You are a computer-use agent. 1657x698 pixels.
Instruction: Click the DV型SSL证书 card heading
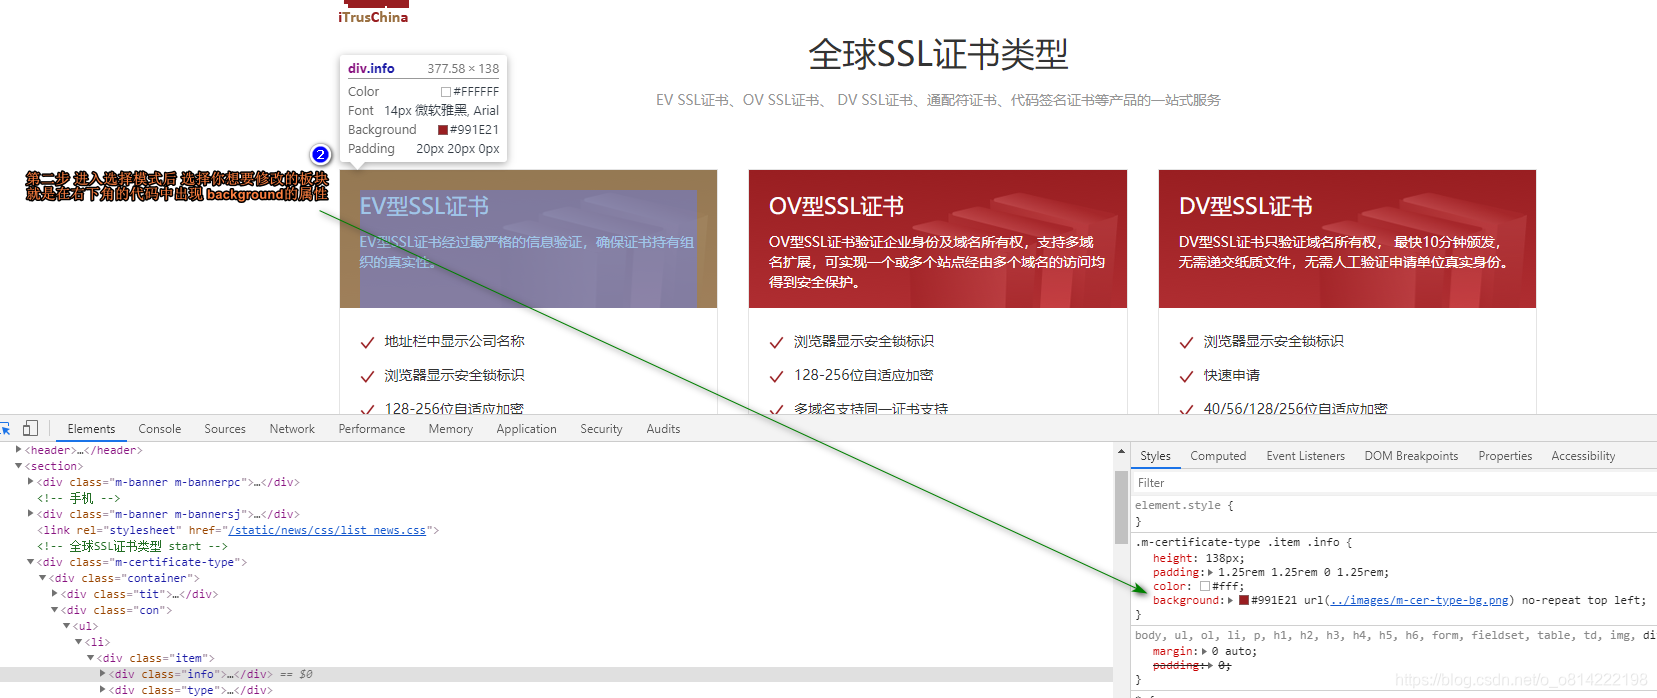click(x=1245, y=206)
